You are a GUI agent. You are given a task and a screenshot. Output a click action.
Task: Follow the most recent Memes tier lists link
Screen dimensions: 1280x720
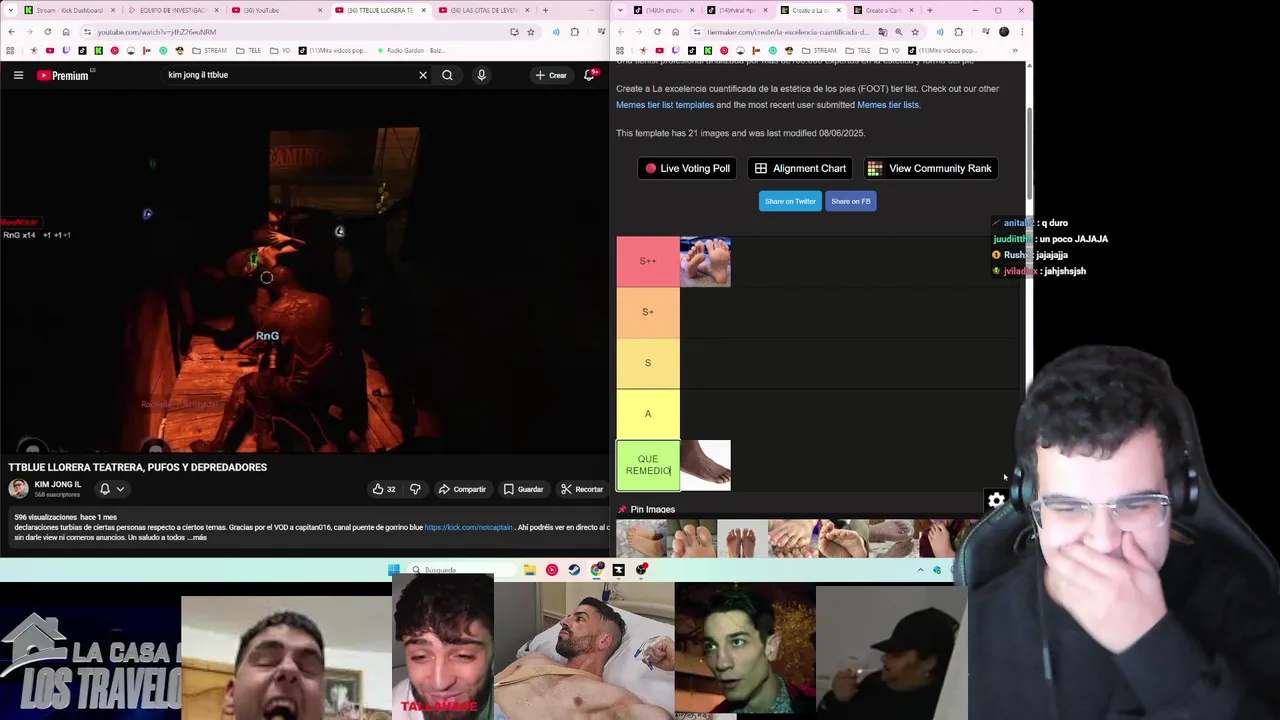888,105
